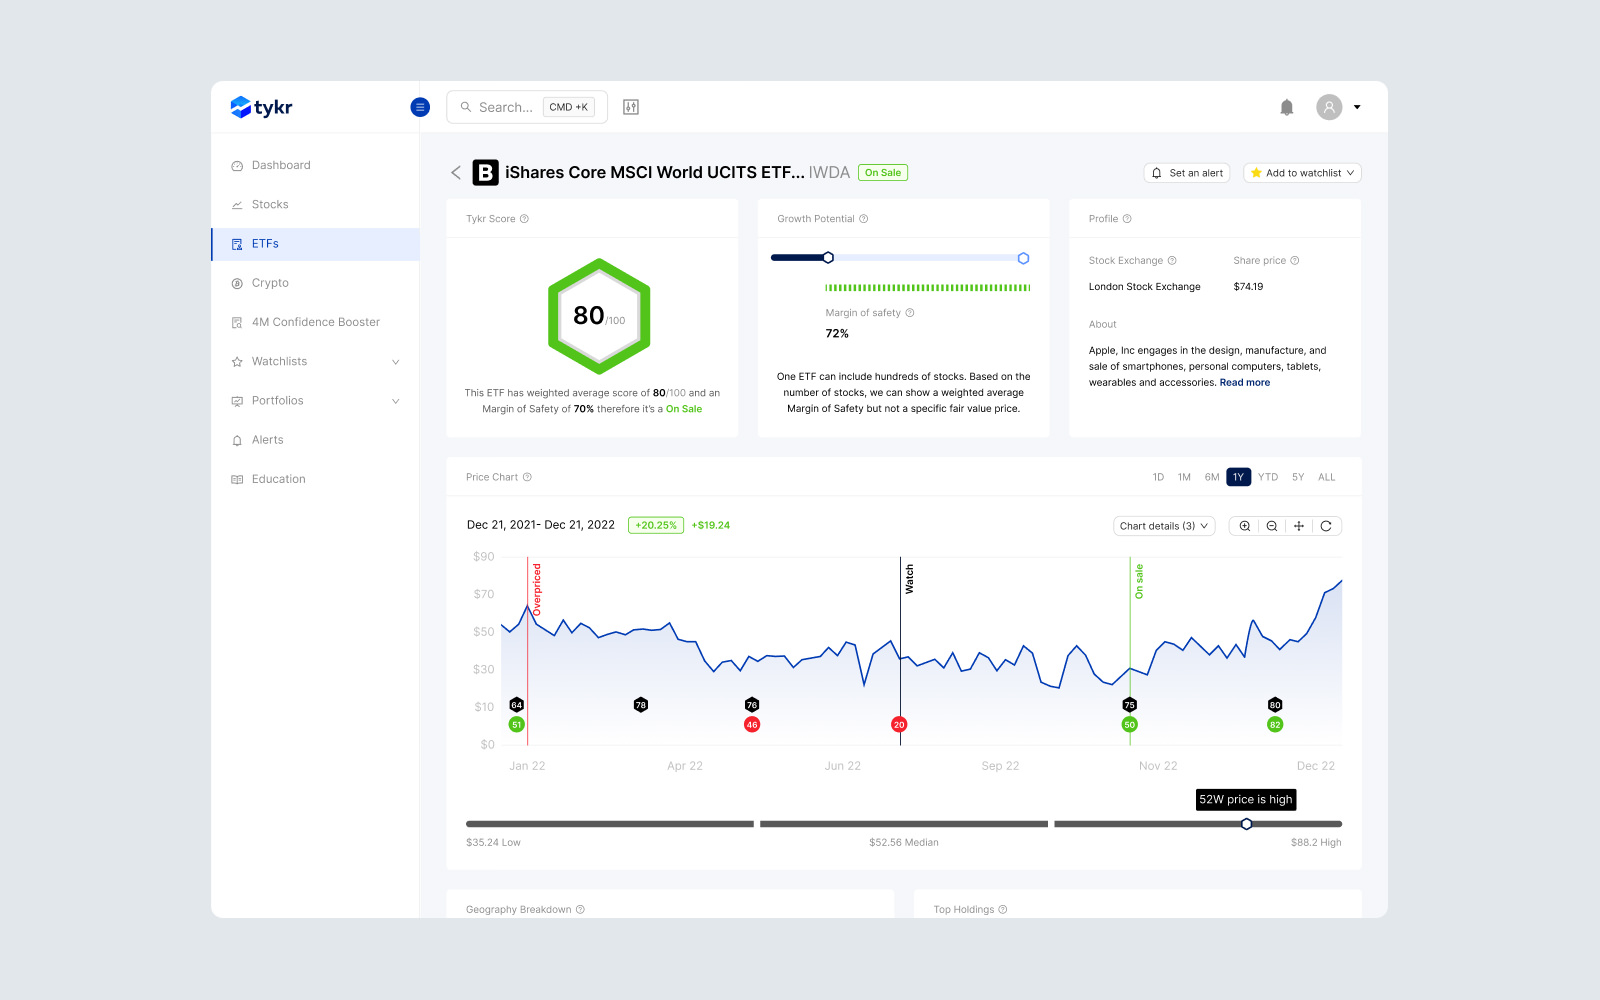This screenshot has width=1600, height=1000.
Task: Click the Top Holdings help icon
Action: 1003,910
